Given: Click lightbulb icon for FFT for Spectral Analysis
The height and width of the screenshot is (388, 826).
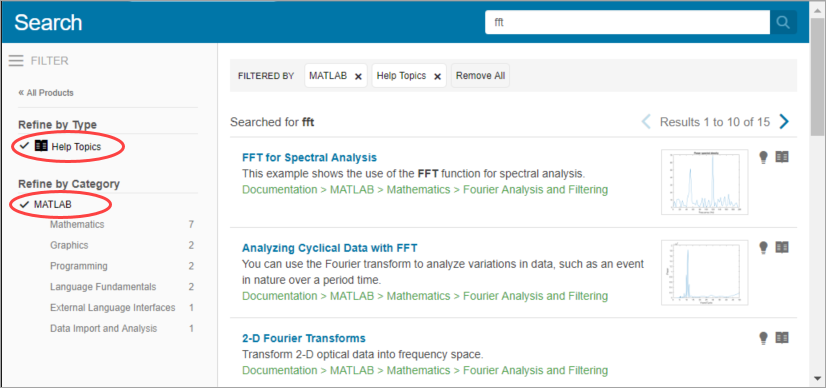Looking at the screenshot, I should click(763, 157).
